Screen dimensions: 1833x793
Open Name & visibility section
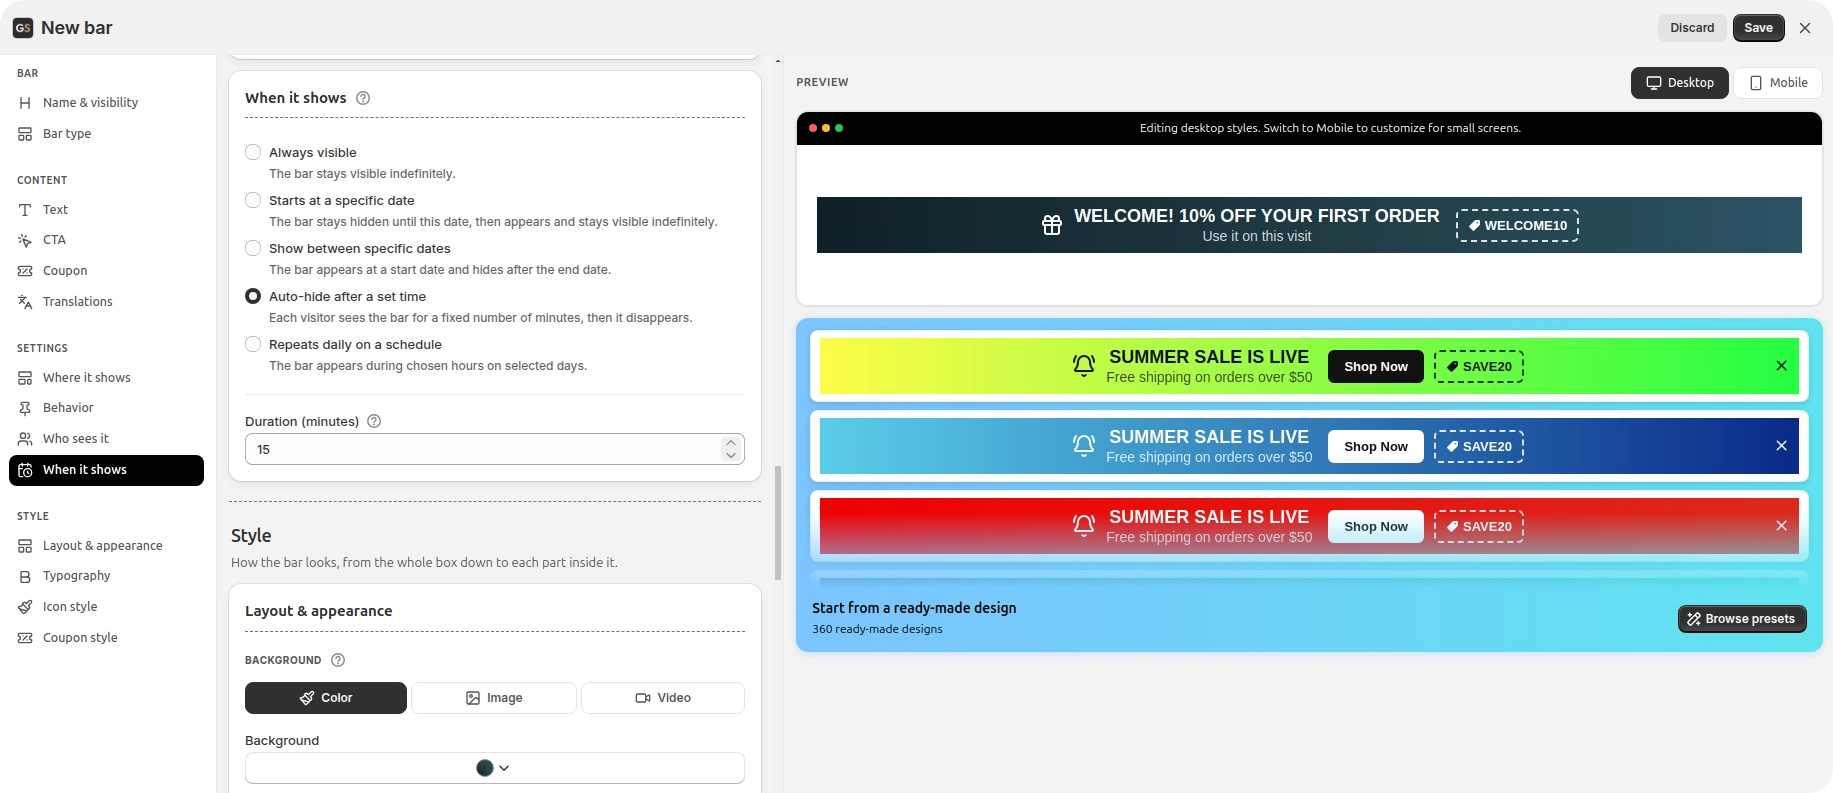(106, 102)
